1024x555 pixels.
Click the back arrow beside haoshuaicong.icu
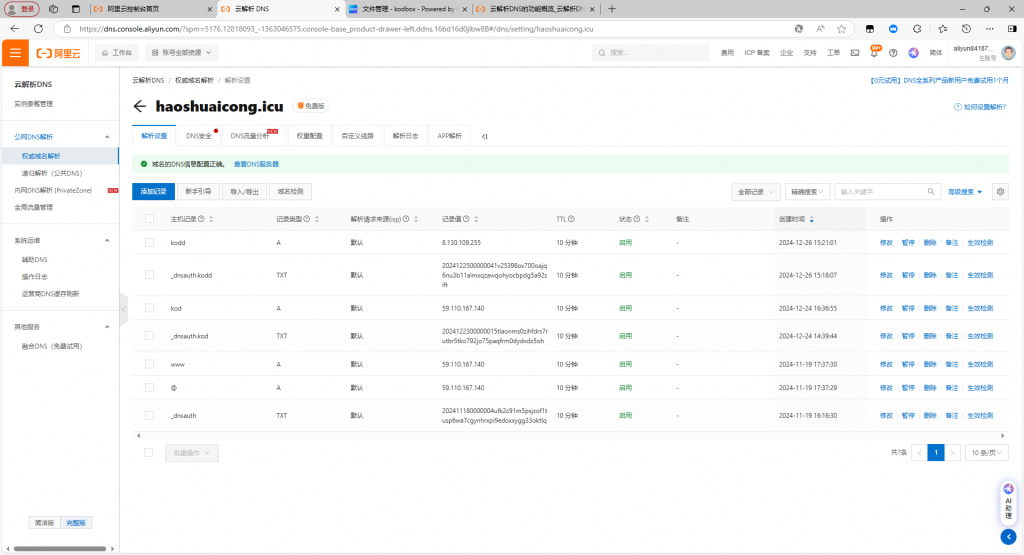pyautogui.click(x=140, y=106)
